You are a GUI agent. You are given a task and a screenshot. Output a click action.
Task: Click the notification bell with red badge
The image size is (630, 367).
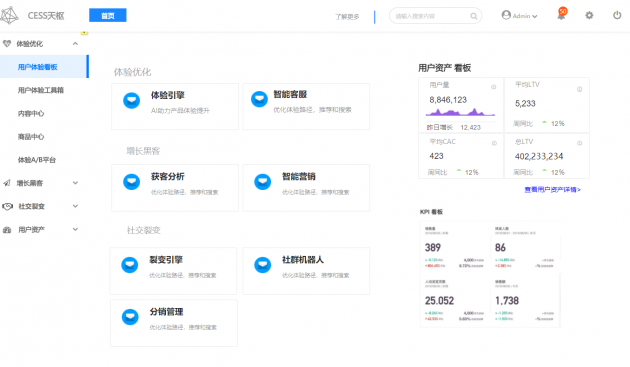click(x=561, y=14)
